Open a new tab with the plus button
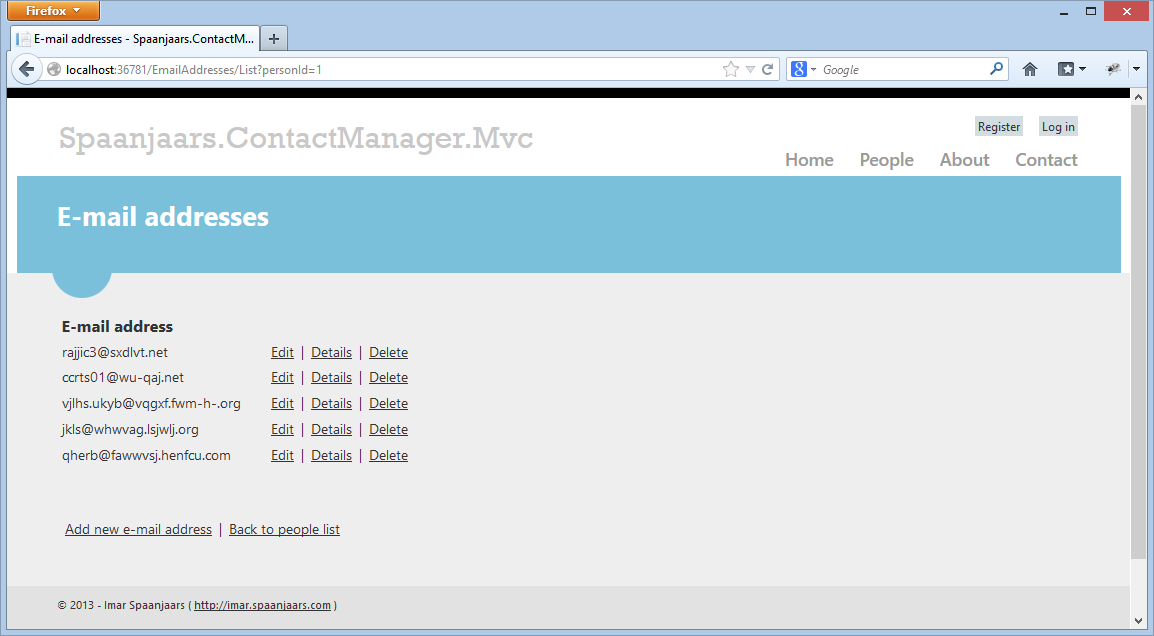 click(274, 39)
